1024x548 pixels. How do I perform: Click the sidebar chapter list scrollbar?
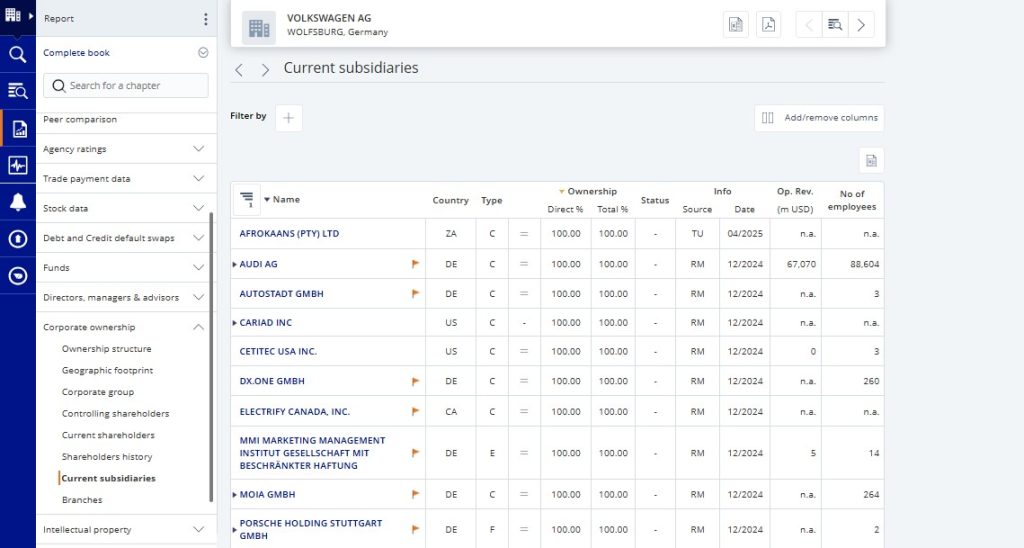211,357
